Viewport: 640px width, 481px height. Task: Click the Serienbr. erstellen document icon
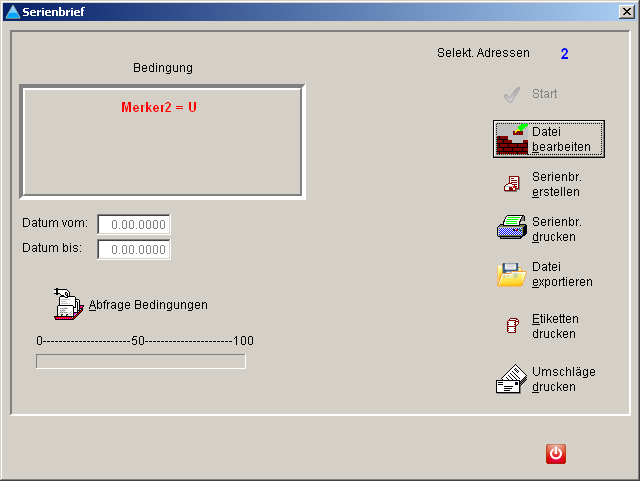point(512,184)
